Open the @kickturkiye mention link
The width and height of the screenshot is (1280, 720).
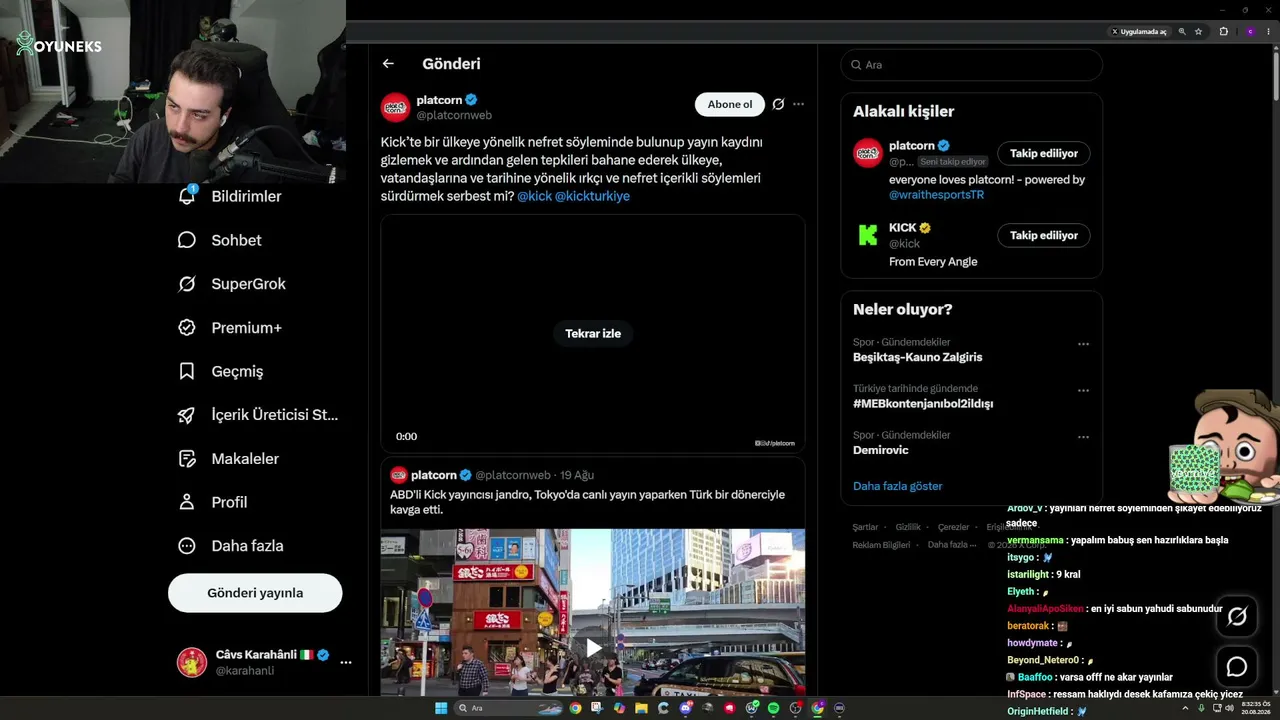pyautogui.click(x=592, y=196)
